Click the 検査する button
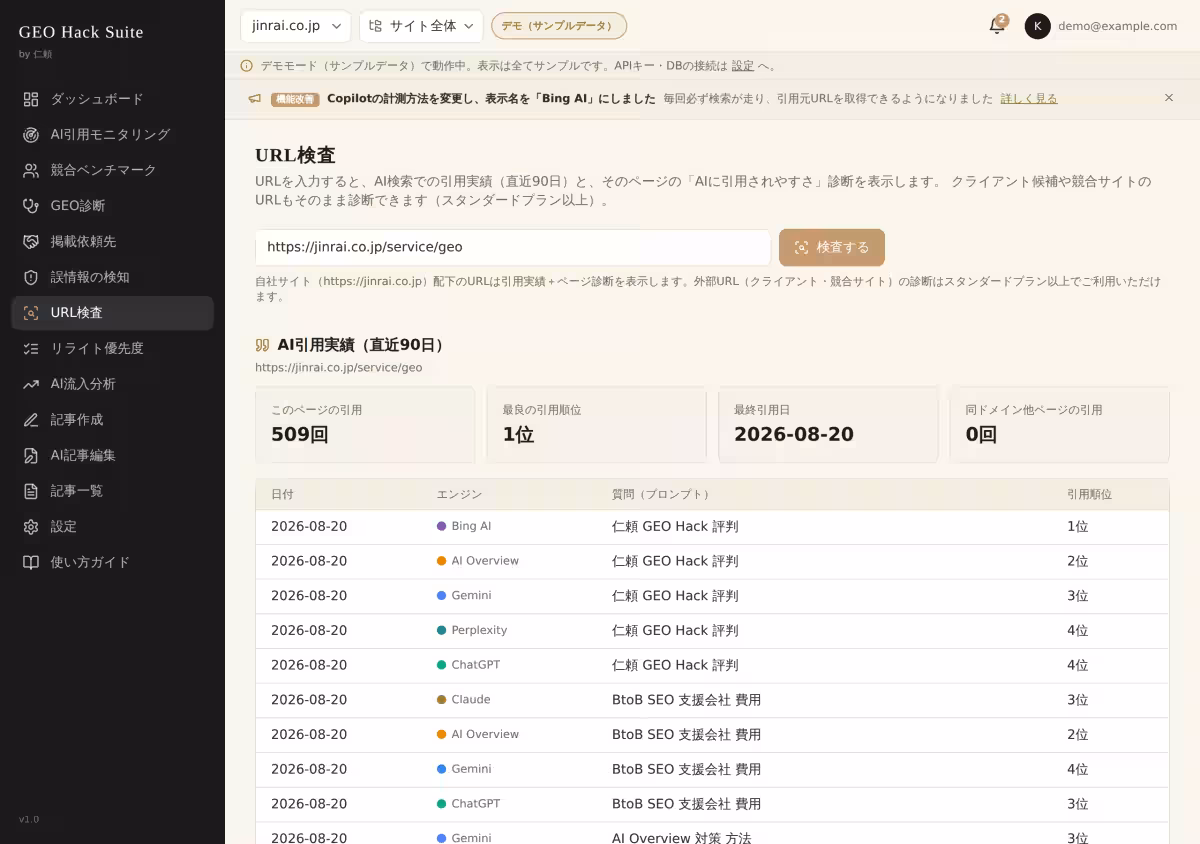The image size is (1200, 844). click(832, 247)
